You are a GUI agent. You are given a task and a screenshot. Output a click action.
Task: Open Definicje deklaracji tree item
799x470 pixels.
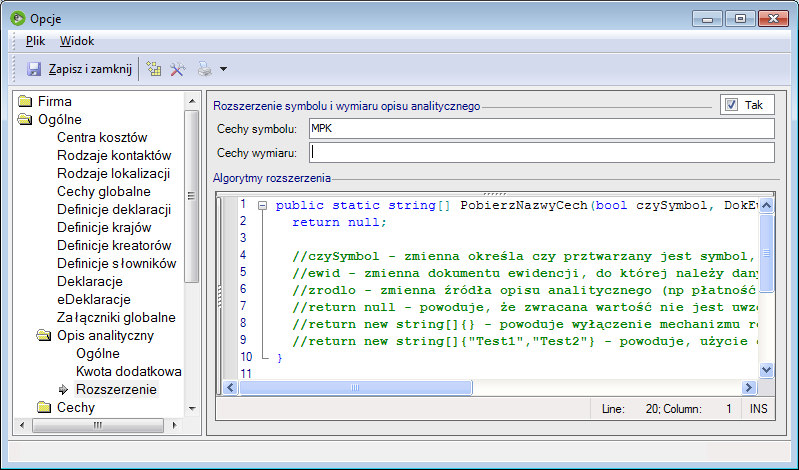[114, 210]
